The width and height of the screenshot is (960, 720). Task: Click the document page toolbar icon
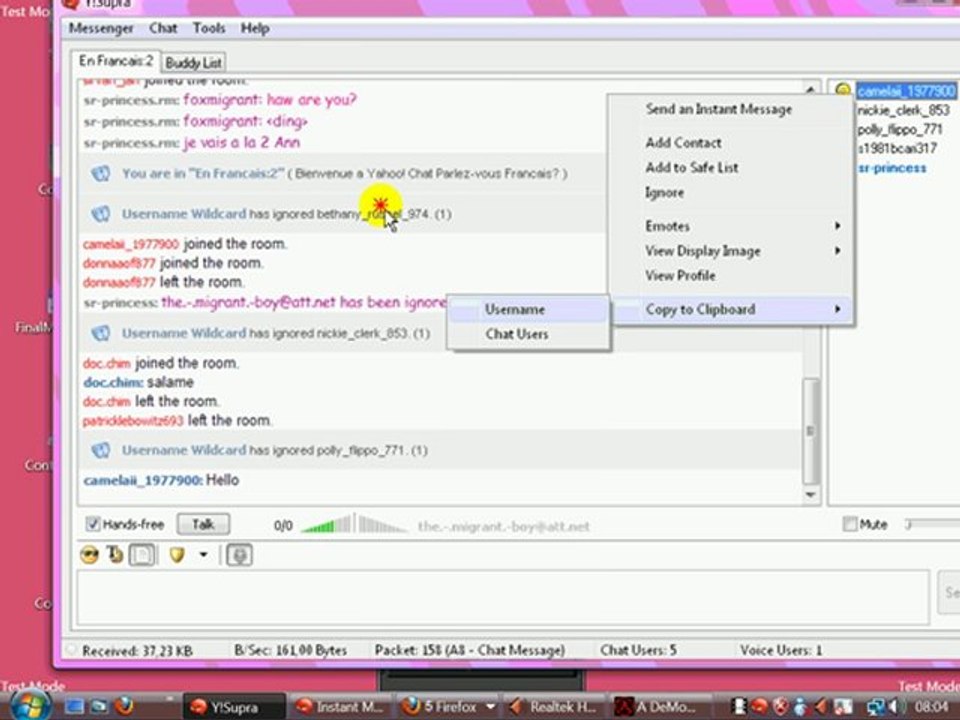click(142, 555)
